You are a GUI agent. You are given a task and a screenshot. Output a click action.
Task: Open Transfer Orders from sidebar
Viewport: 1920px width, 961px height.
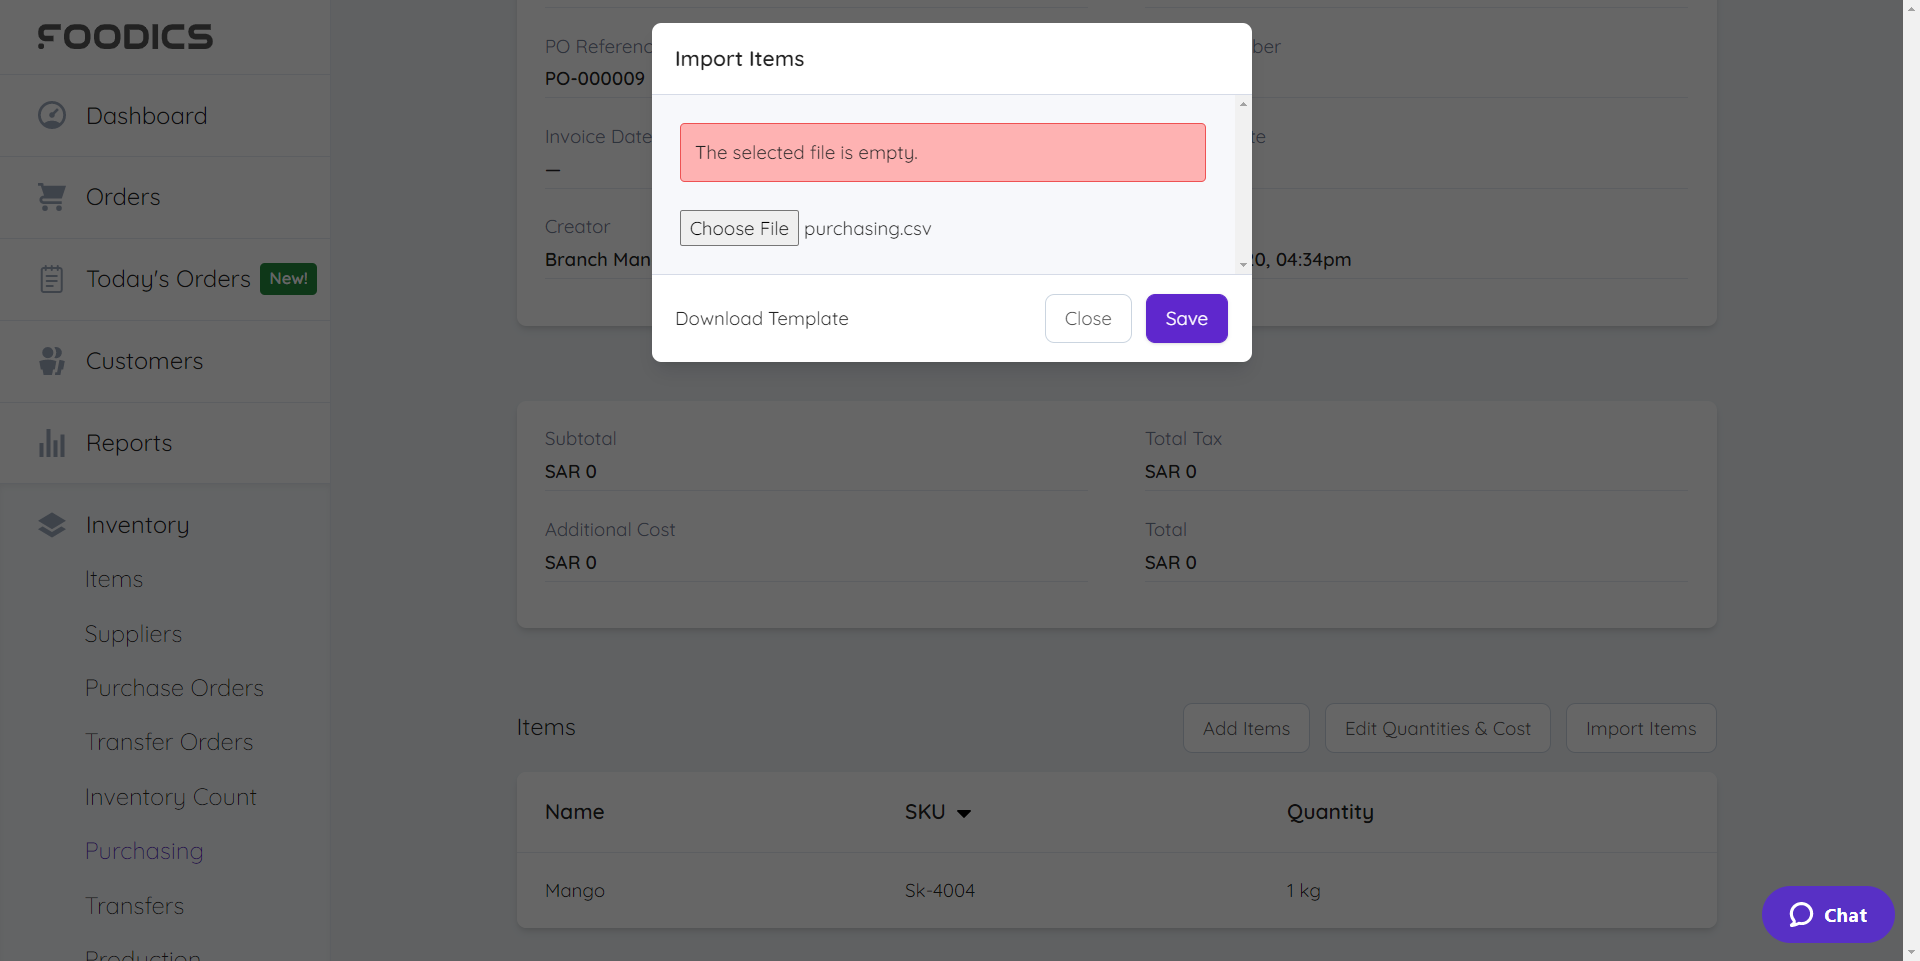[169, 742]
